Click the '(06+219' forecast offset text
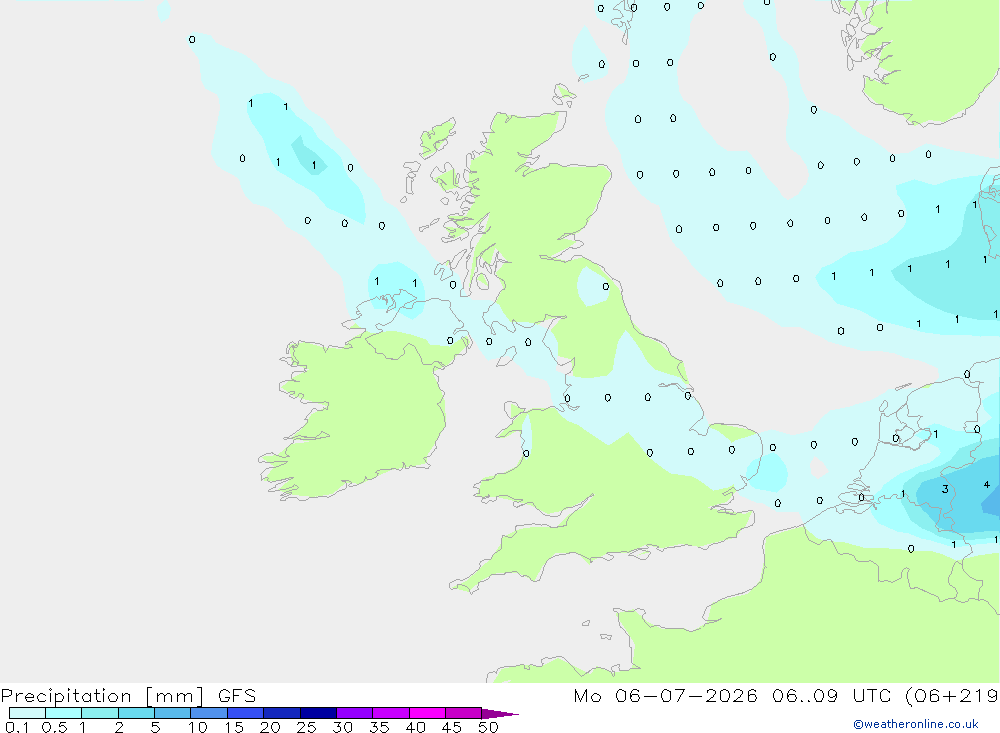The width and height of the screenshot is (1000, 733). (952, 696)
